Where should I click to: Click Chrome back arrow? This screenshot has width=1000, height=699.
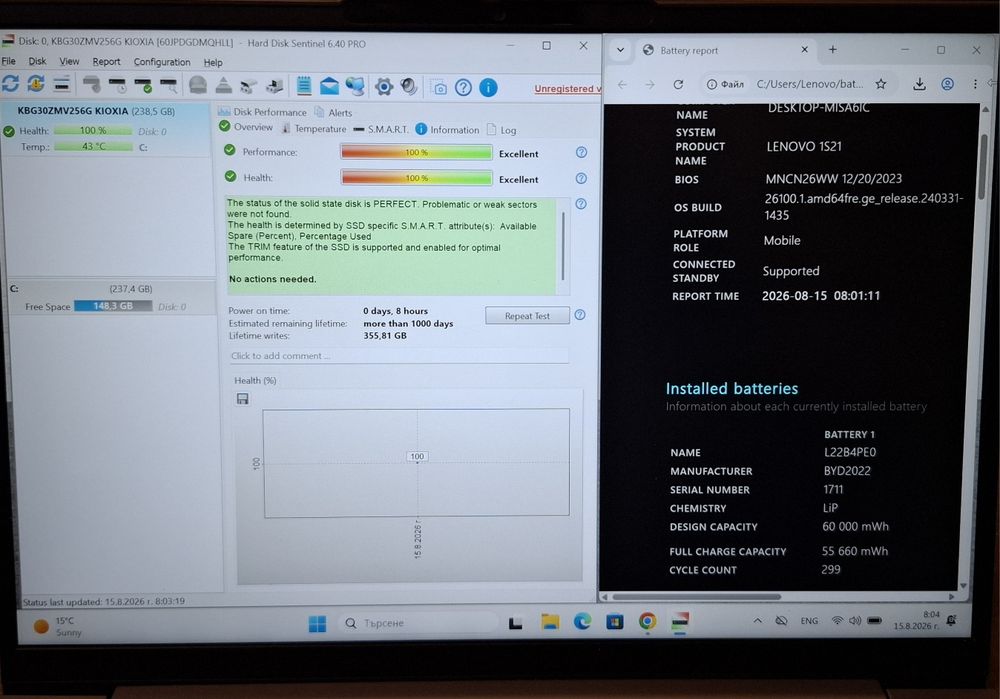(x=622, y=84)
